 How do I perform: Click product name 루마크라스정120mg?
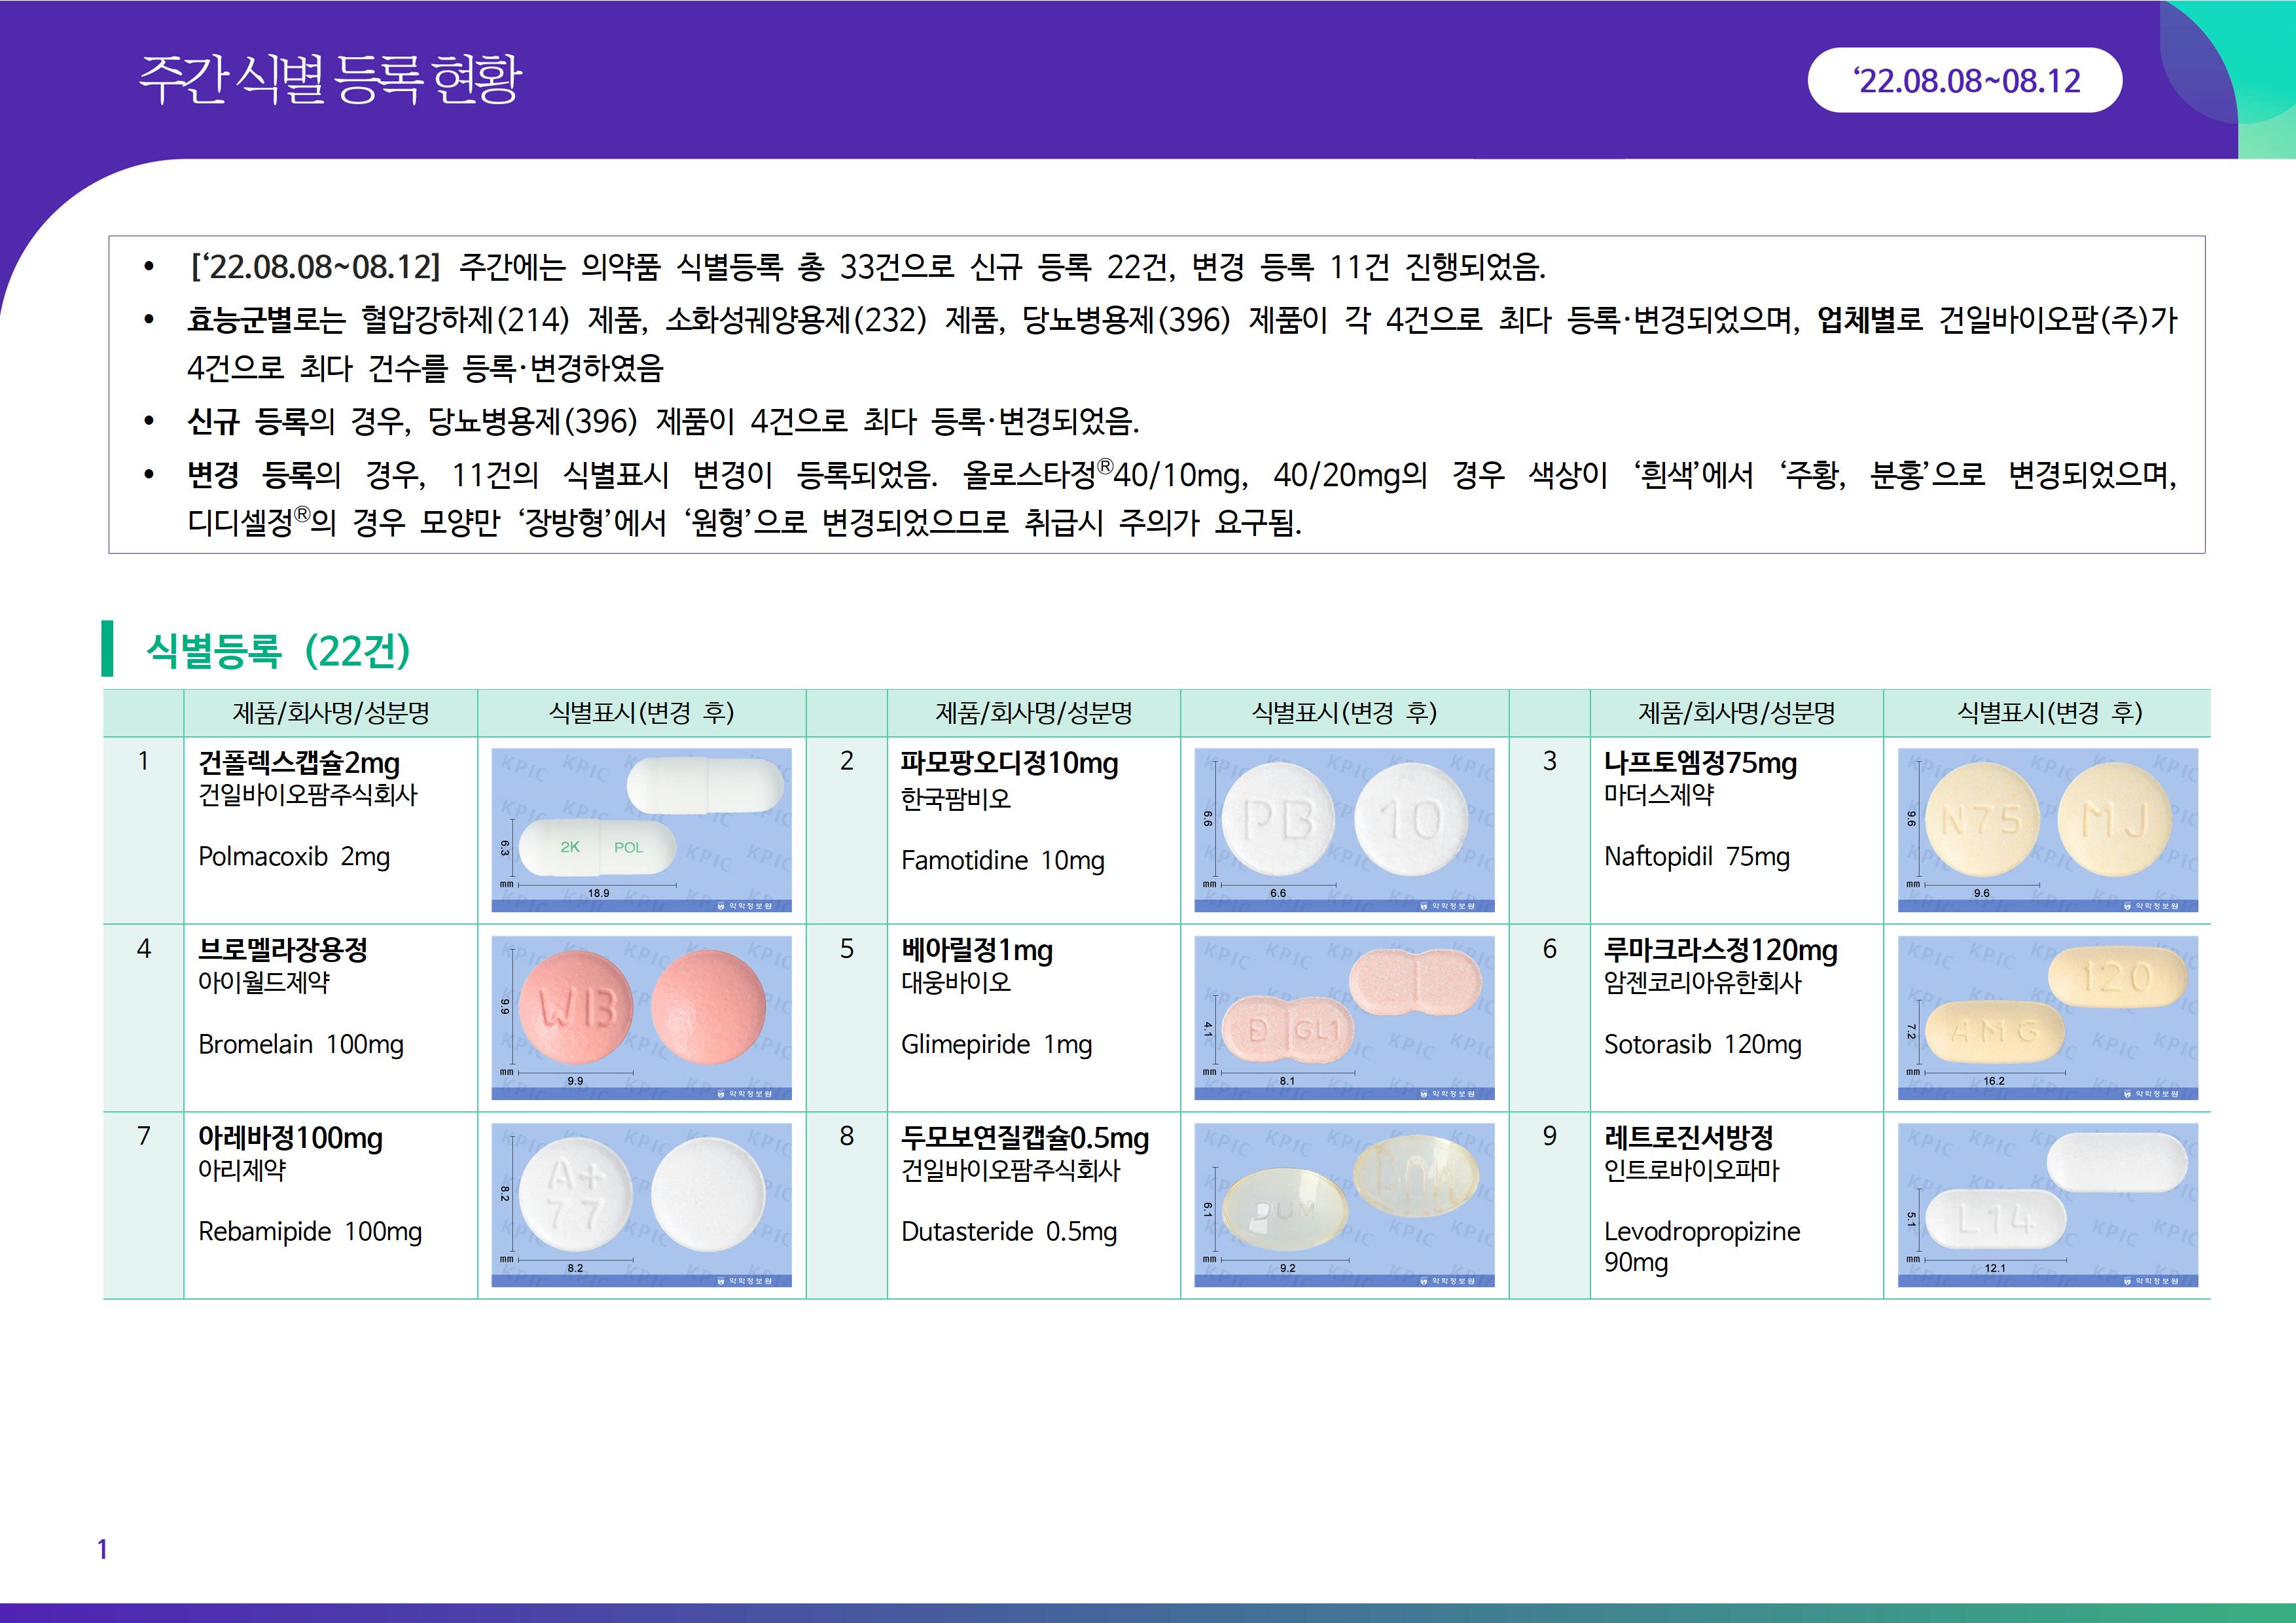point(1720,950)
